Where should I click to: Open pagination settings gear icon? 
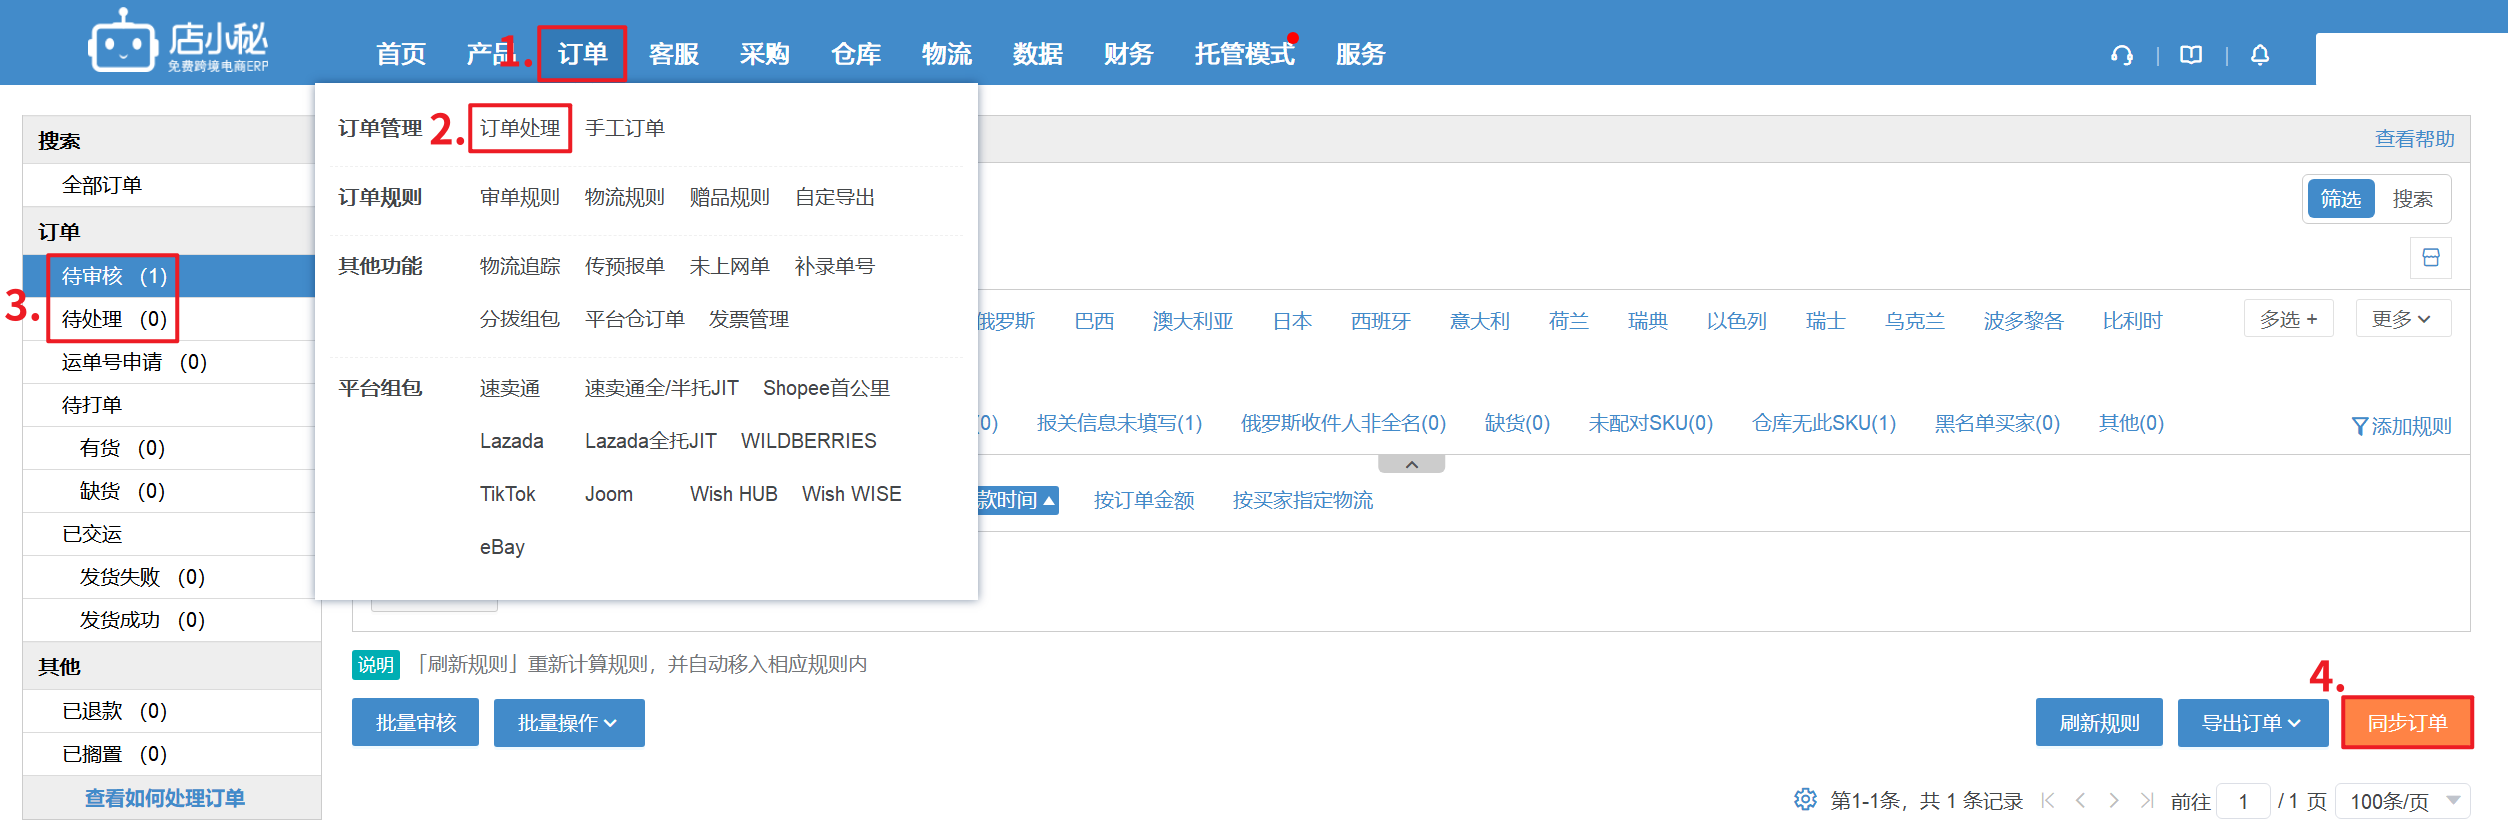point(1805,800)
